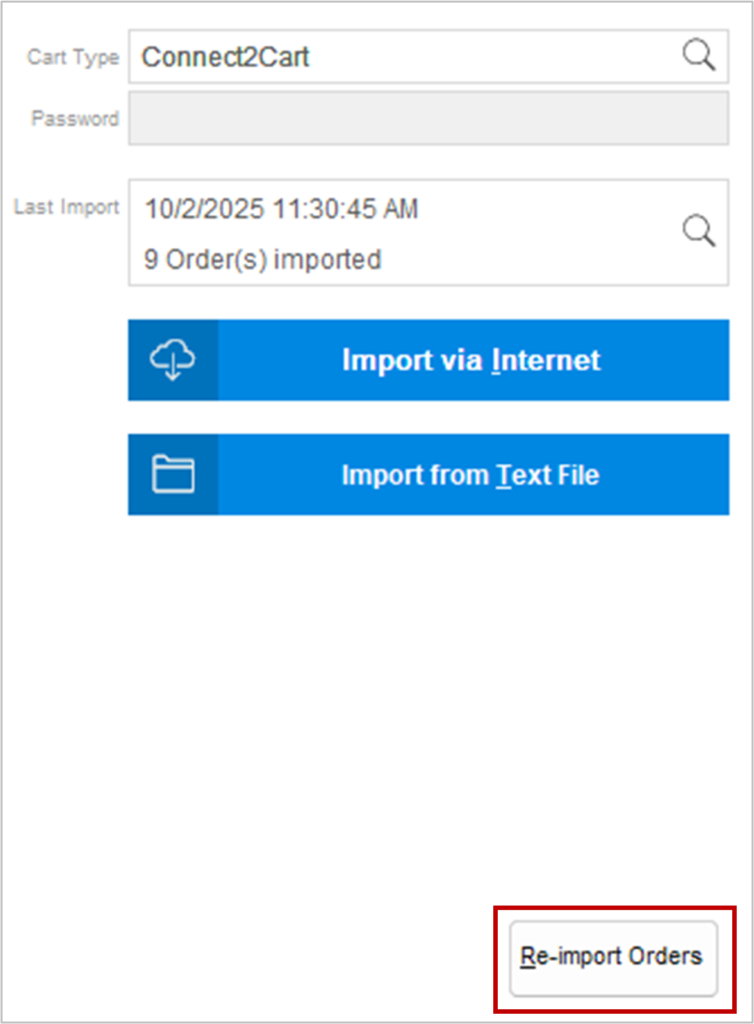This screenshot has width=754, height=1024.
Task: Click the word 'Orders' on Re-import button
Action: 656,956
